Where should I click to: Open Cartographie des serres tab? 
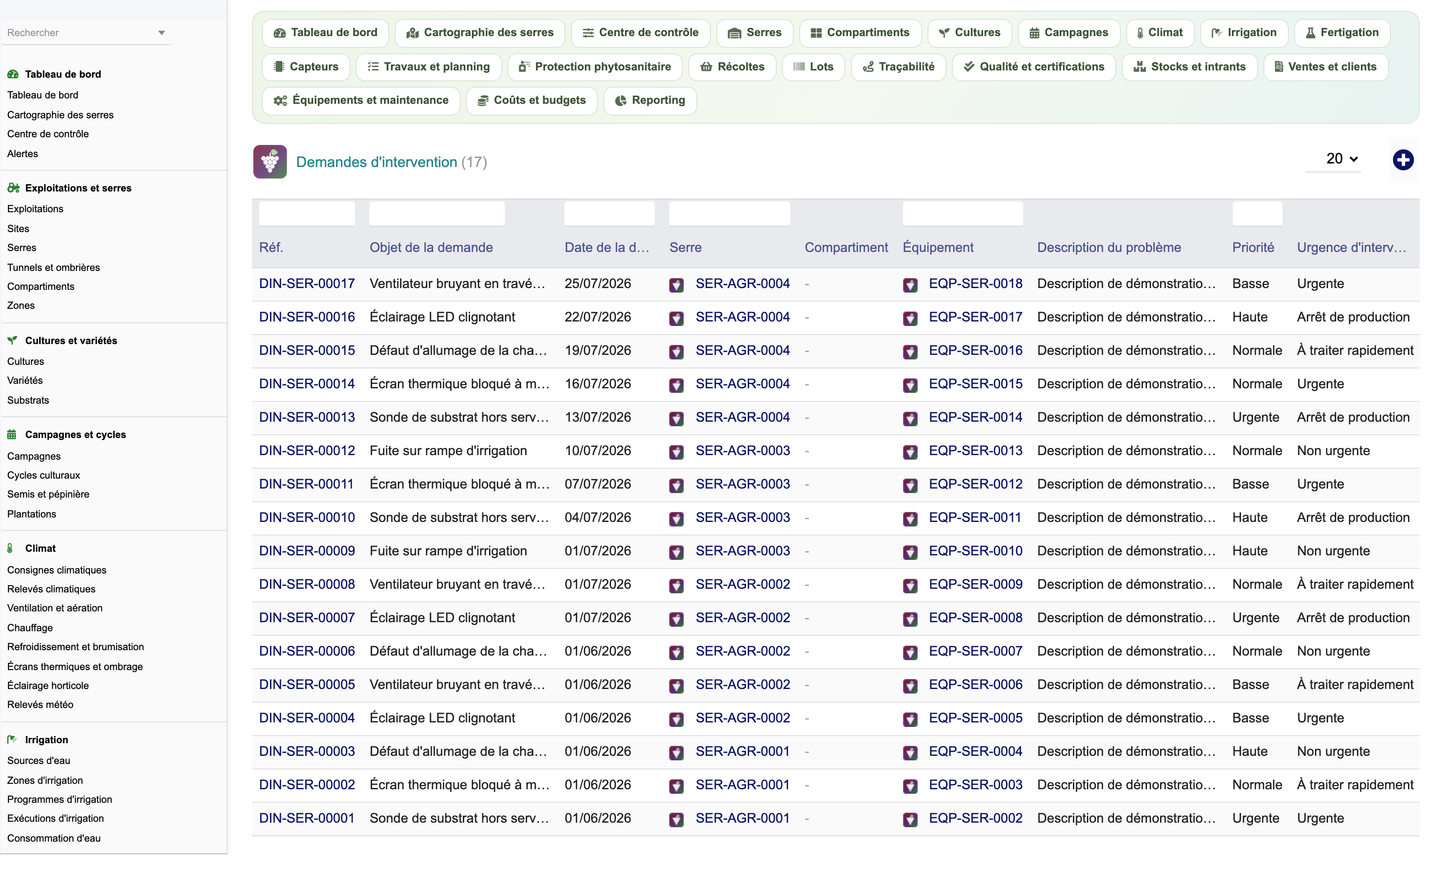point(480,33)
